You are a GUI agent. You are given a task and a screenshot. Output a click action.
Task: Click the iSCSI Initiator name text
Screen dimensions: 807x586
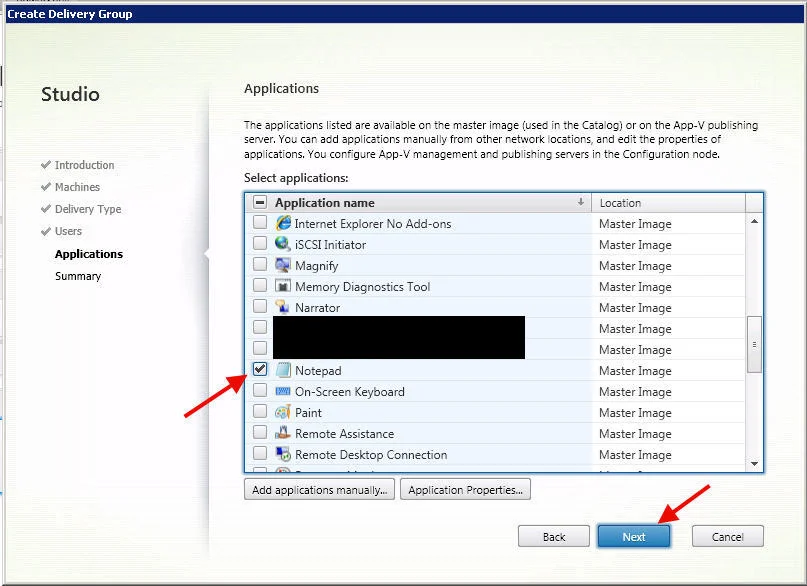(330, 245)
